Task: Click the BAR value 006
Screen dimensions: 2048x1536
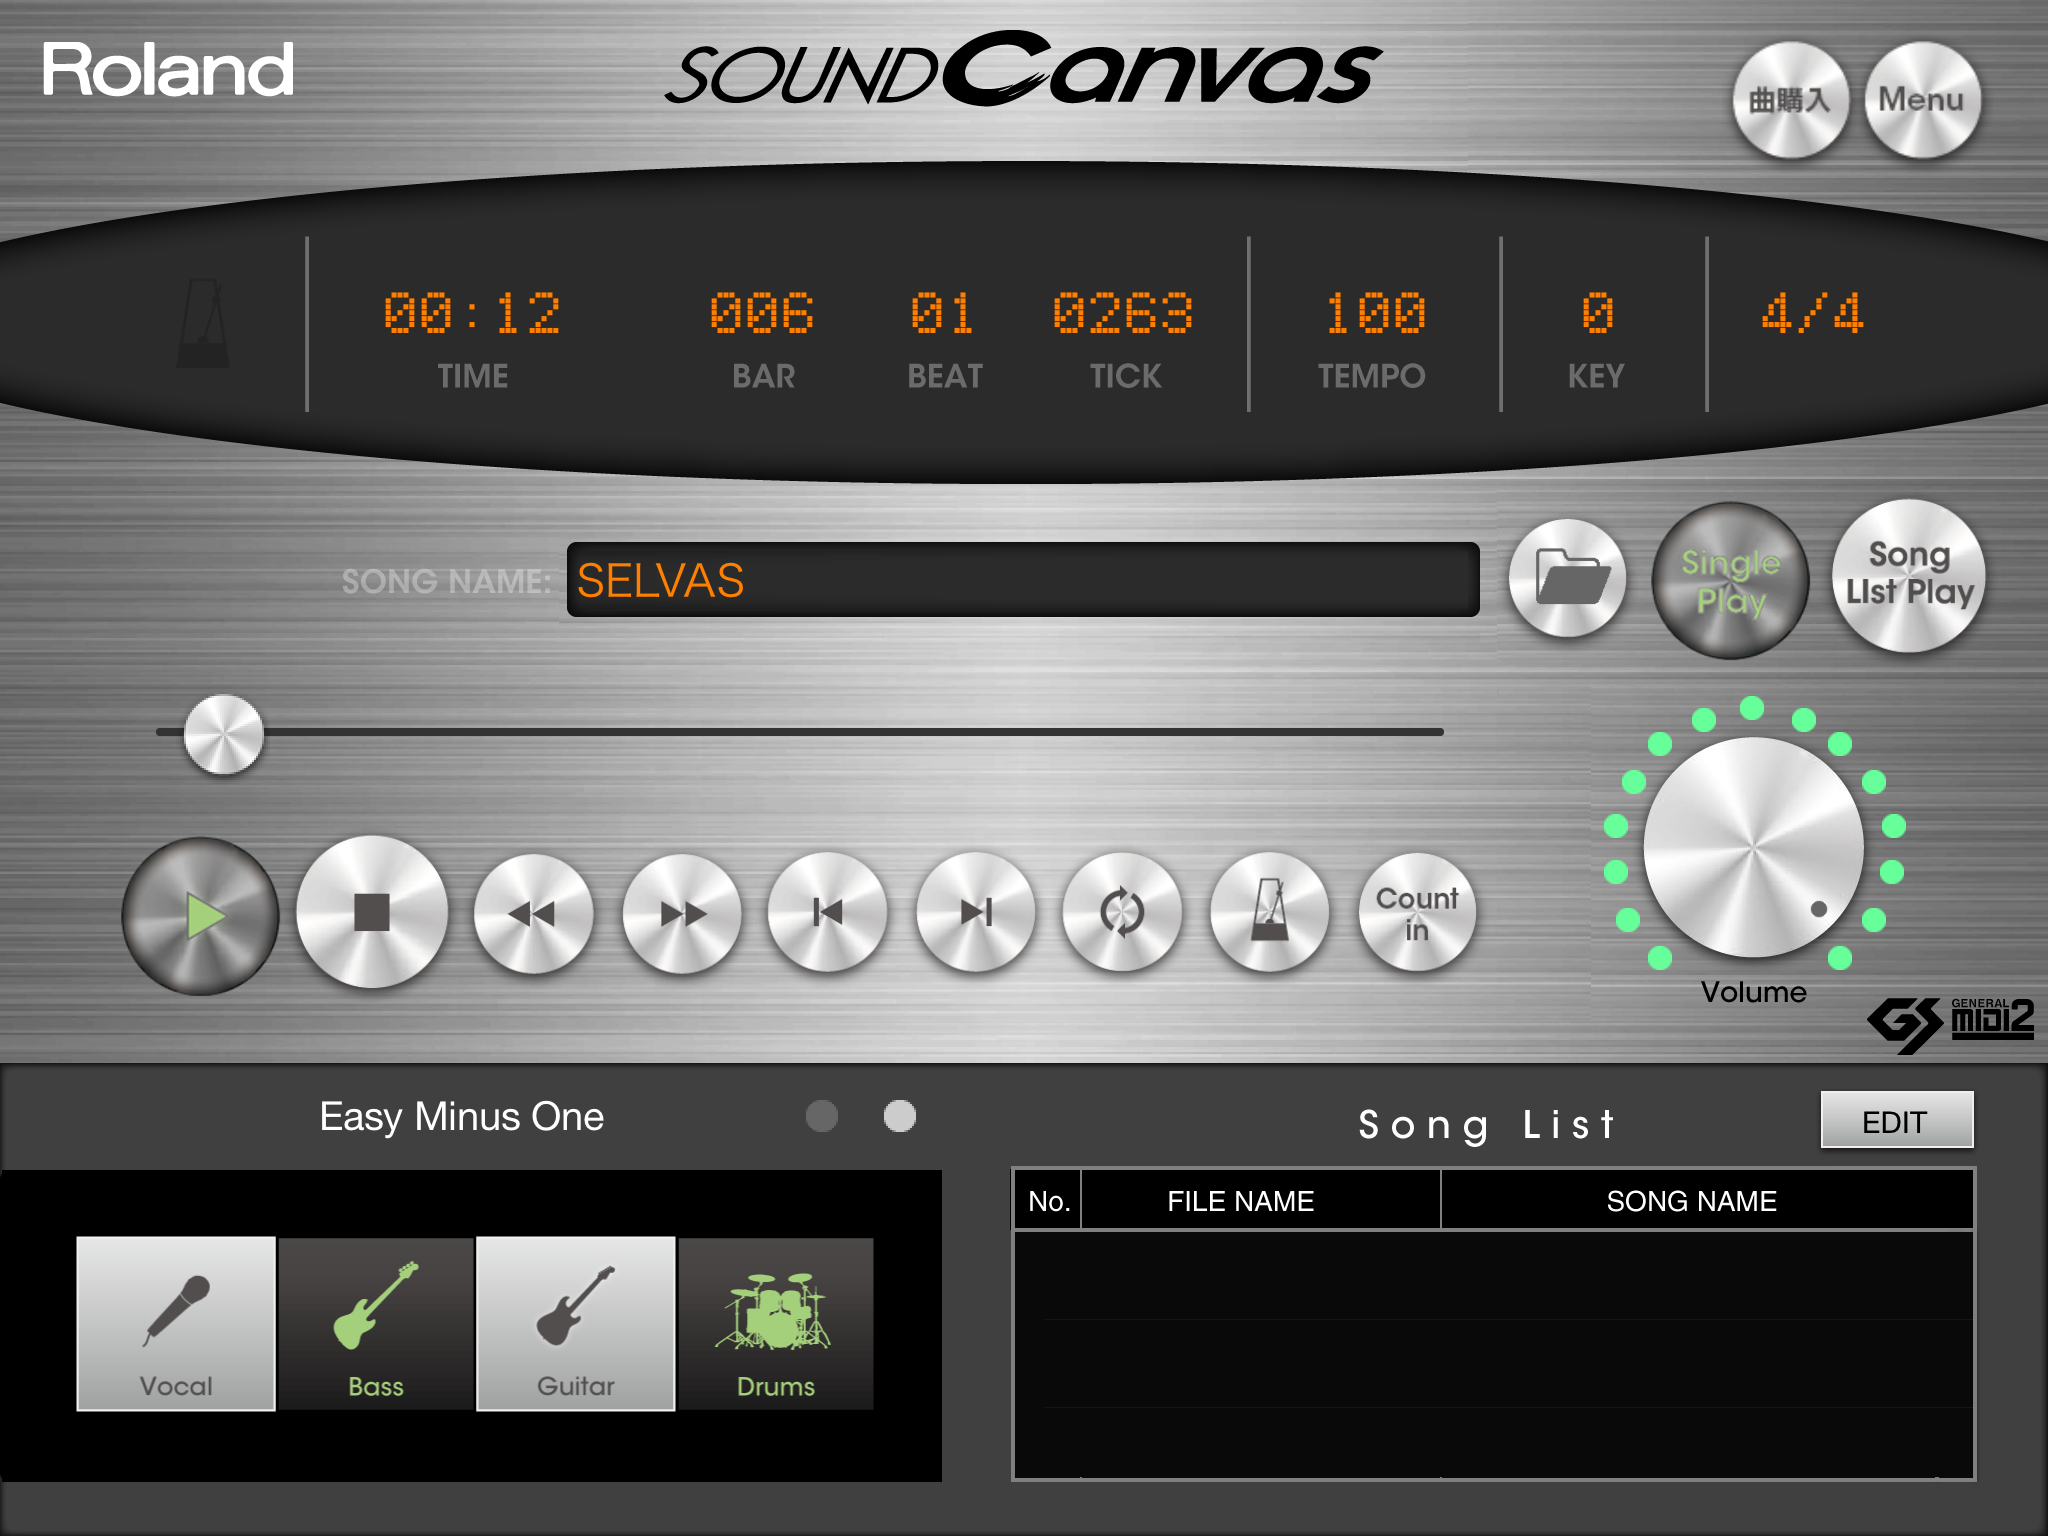Action: 762,314
